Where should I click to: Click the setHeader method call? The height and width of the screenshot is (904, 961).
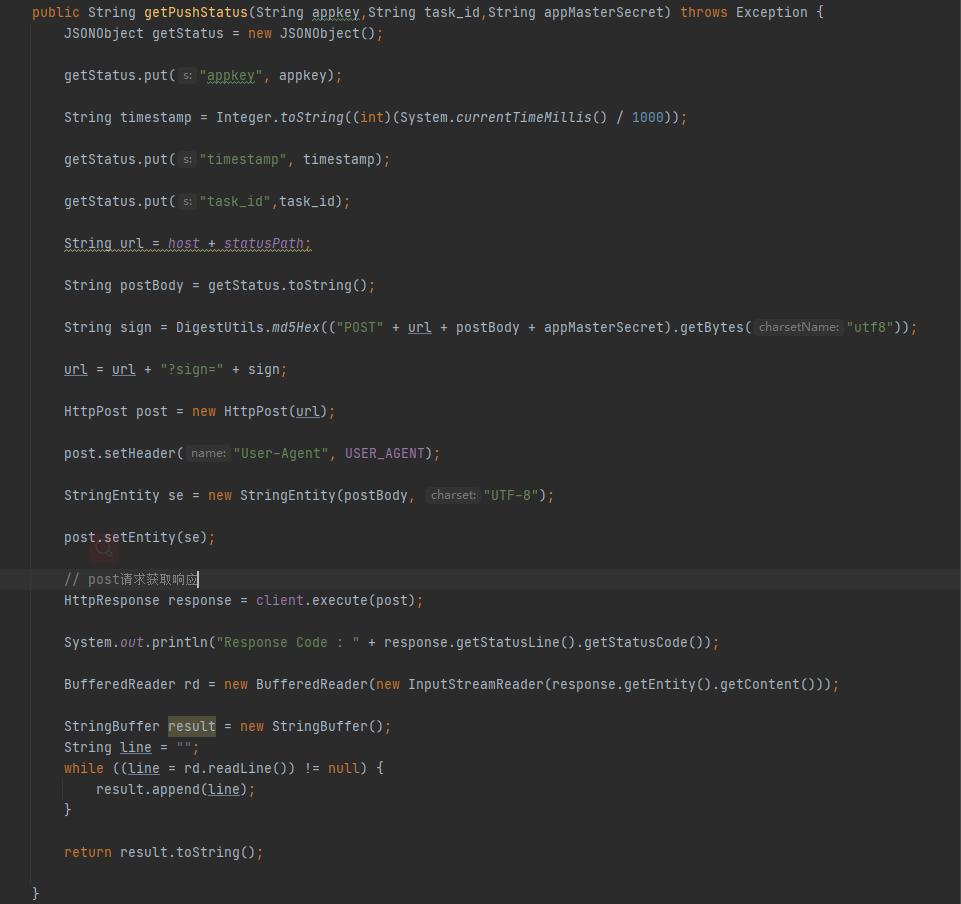coord(140,453)
